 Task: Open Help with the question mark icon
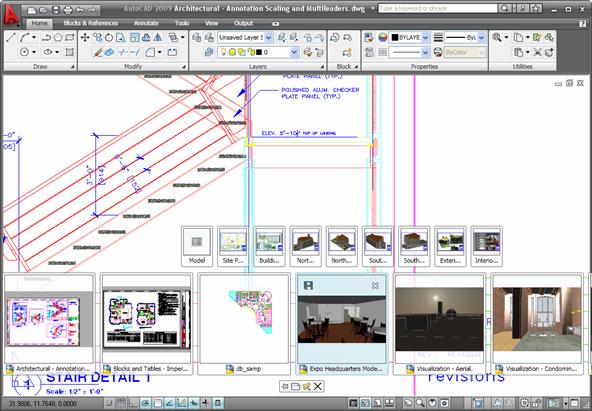coord(583,23)
